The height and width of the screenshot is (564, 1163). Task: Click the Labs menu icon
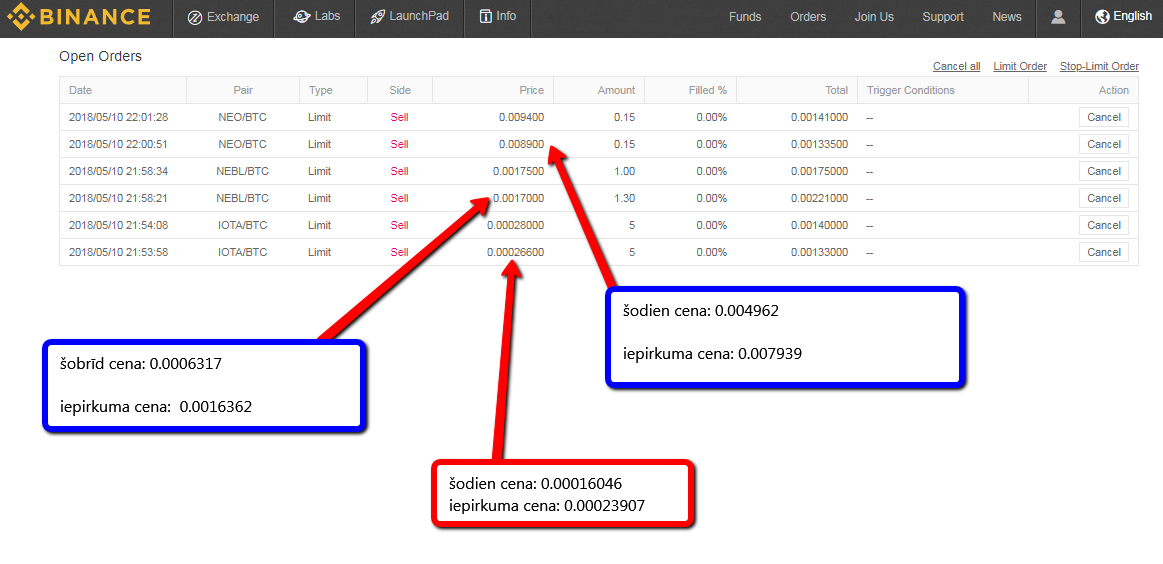301,16
